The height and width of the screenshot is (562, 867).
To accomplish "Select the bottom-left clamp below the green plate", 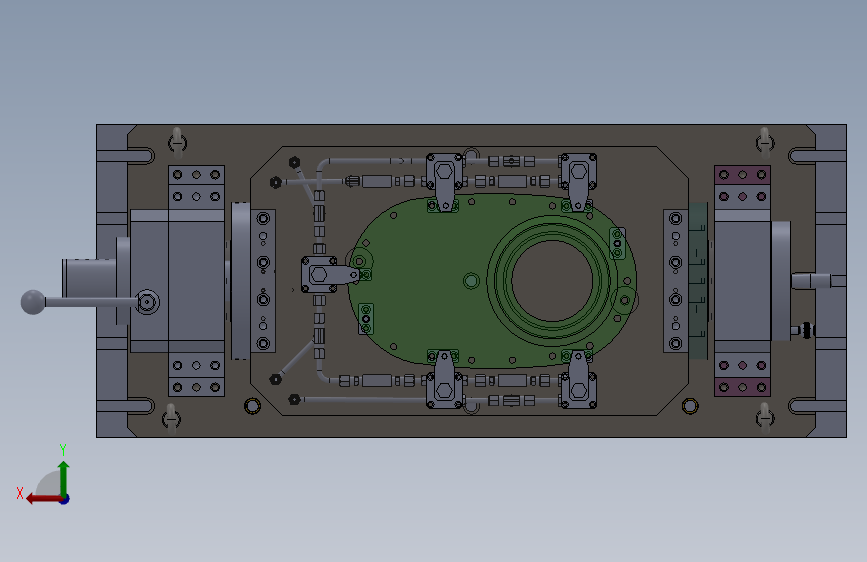I will pyautogui.click(x=444, y=379).
